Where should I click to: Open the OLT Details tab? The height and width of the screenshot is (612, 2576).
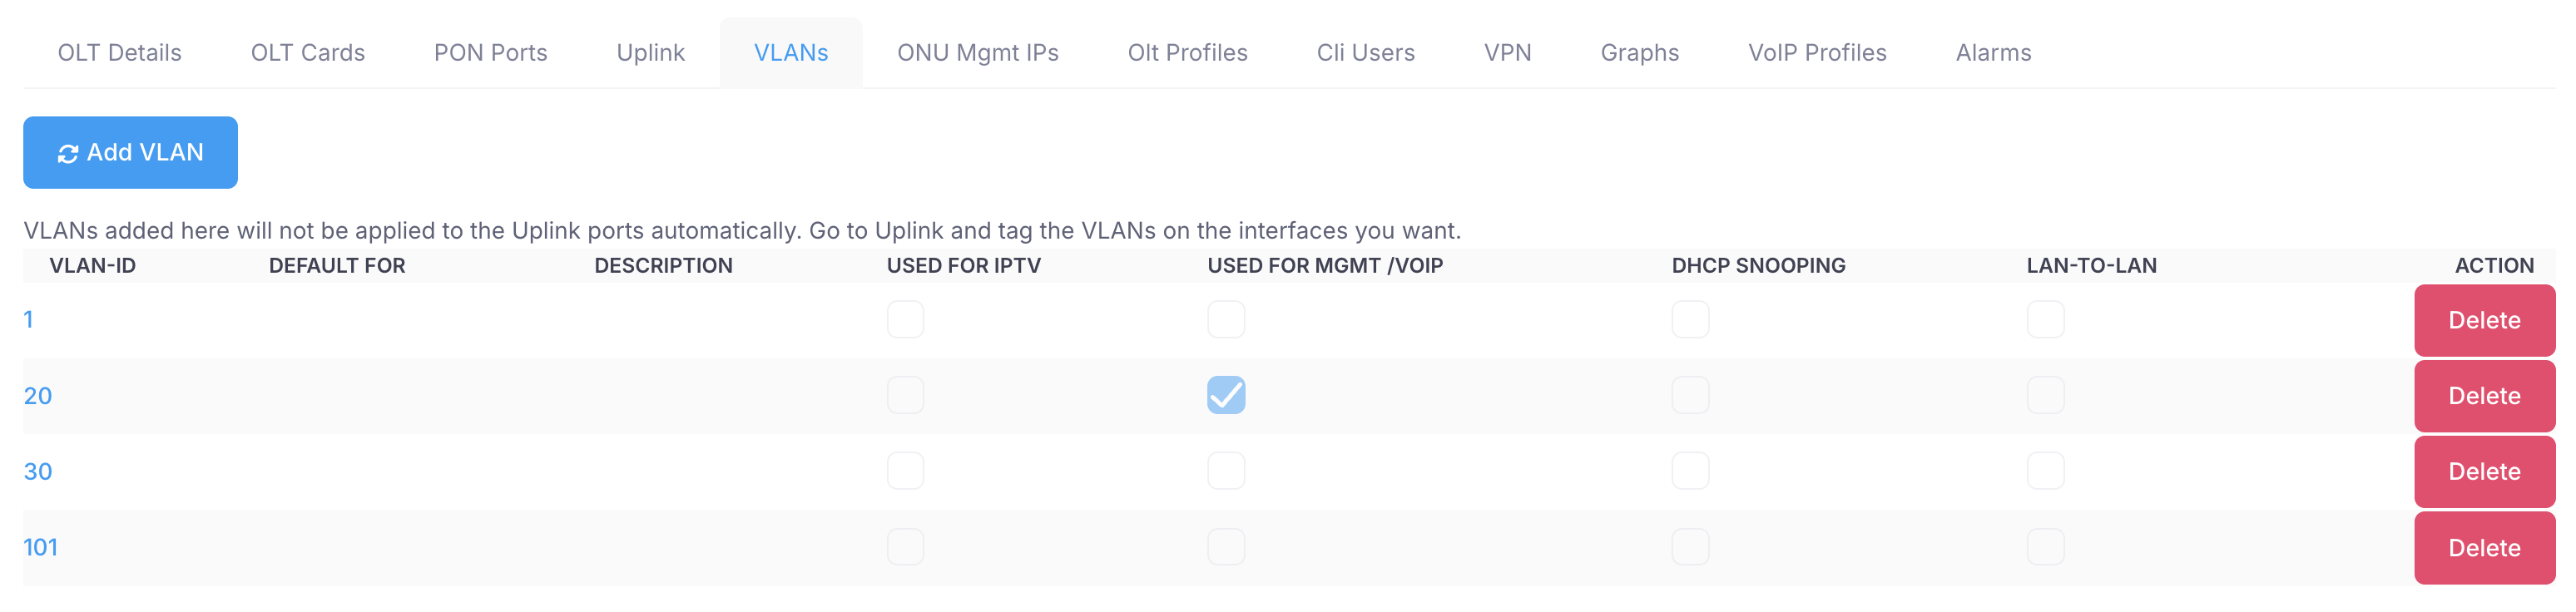click(119, 53)
